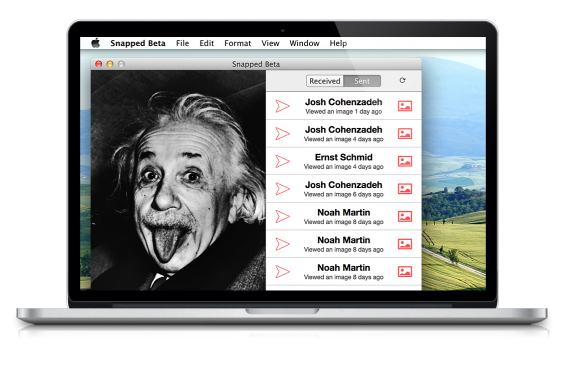Open image icon in Ernst Schmid row
Viewport: 568px width, 365px height.
coord(405,161)
